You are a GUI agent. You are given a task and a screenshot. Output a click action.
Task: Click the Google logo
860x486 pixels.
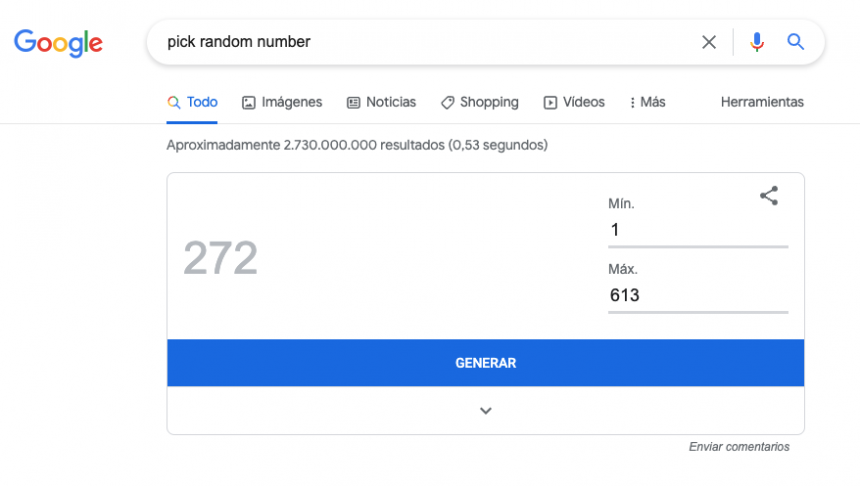click(x=58, y=42)
